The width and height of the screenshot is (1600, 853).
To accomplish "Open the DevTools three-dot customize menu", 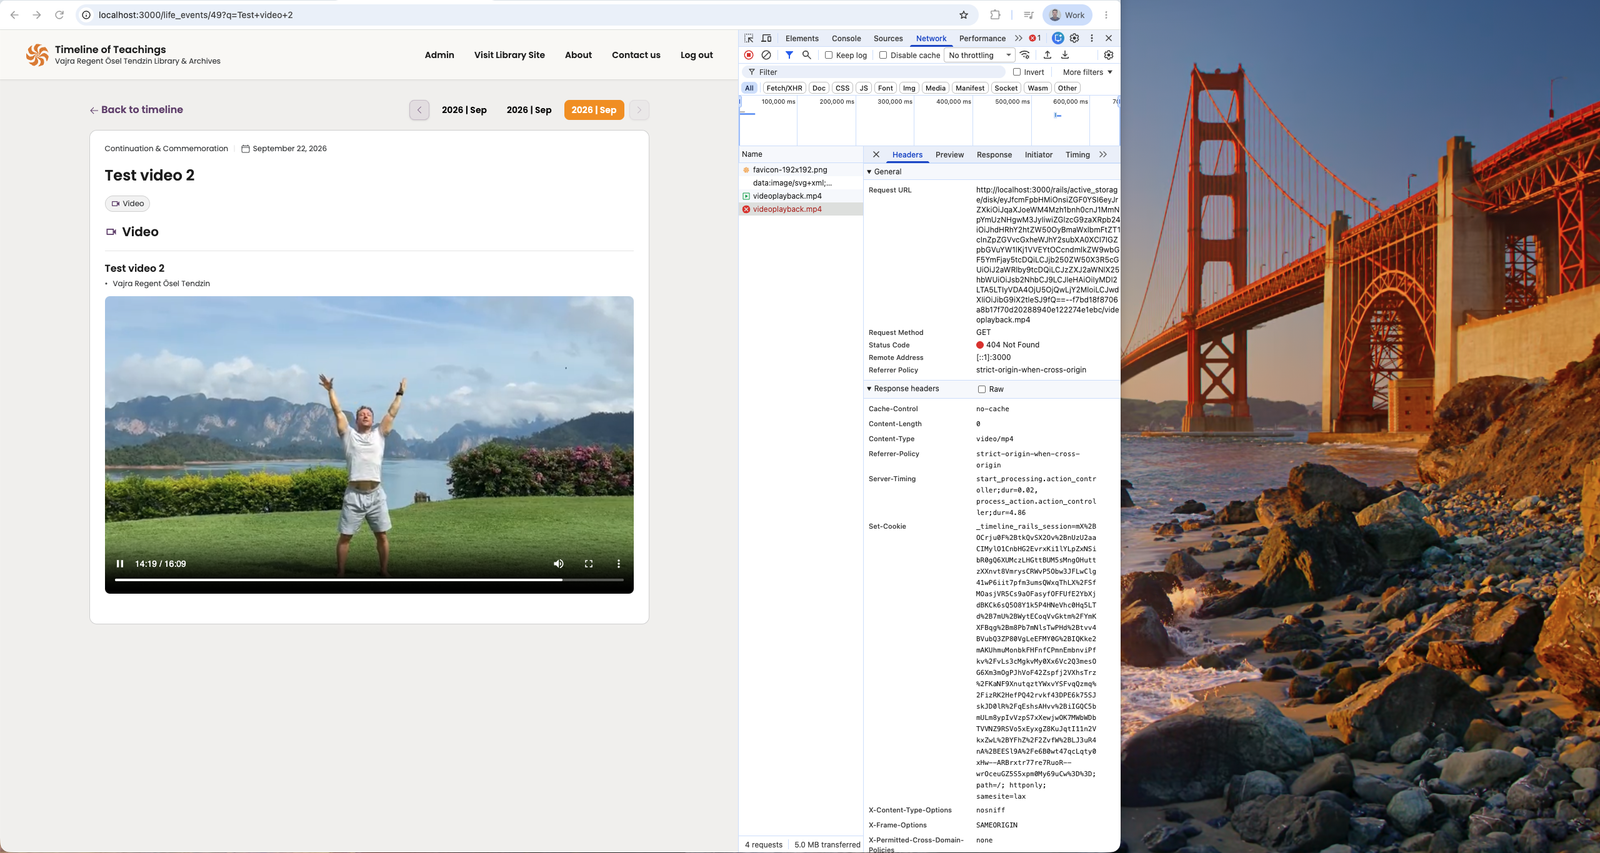I will (x=1092, y=38).
